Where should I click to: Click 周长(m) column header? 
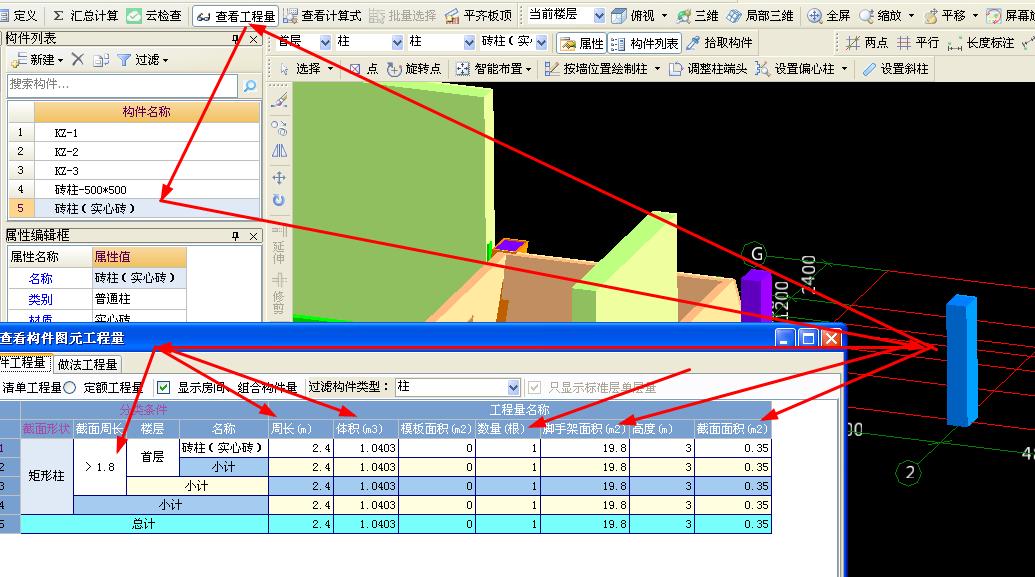(x=300, y=429)
